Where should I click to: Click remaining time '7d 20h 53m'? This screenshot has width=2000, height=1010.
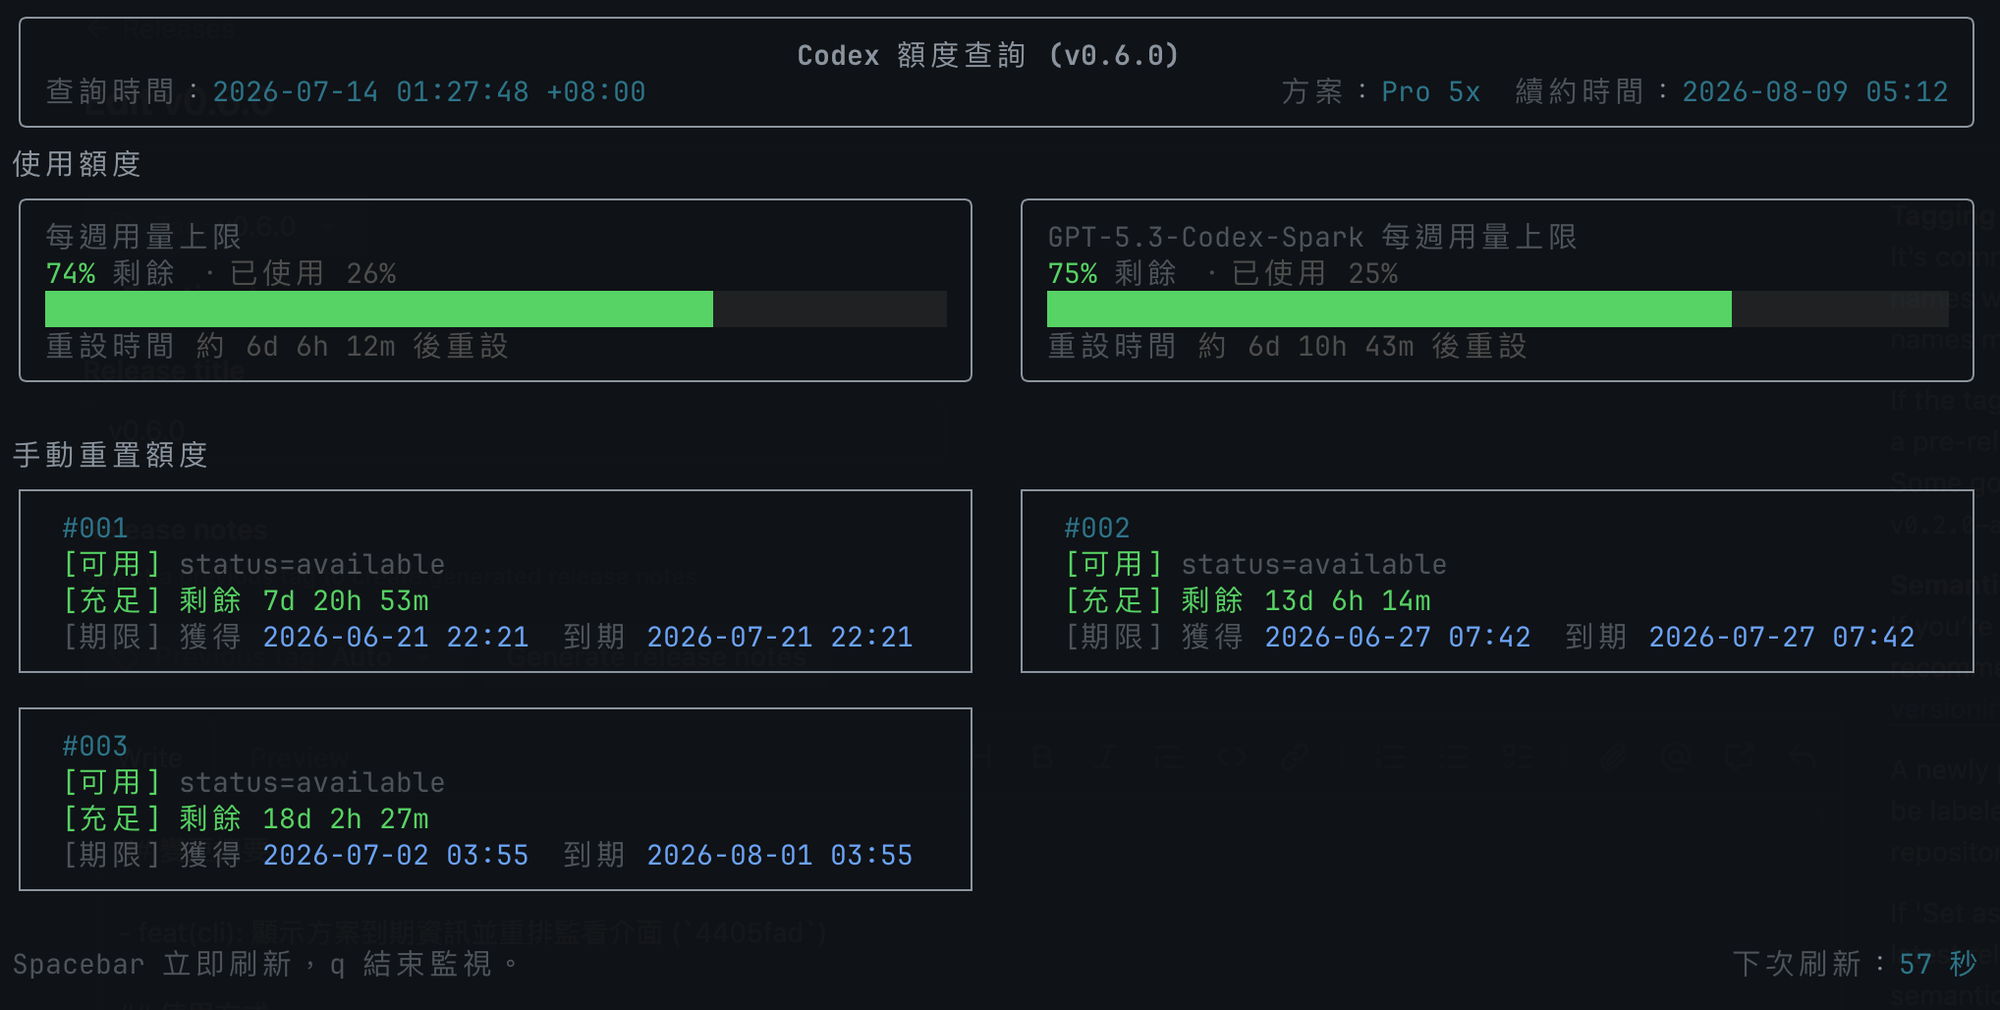pyautogui.click(x=346, y=601)
